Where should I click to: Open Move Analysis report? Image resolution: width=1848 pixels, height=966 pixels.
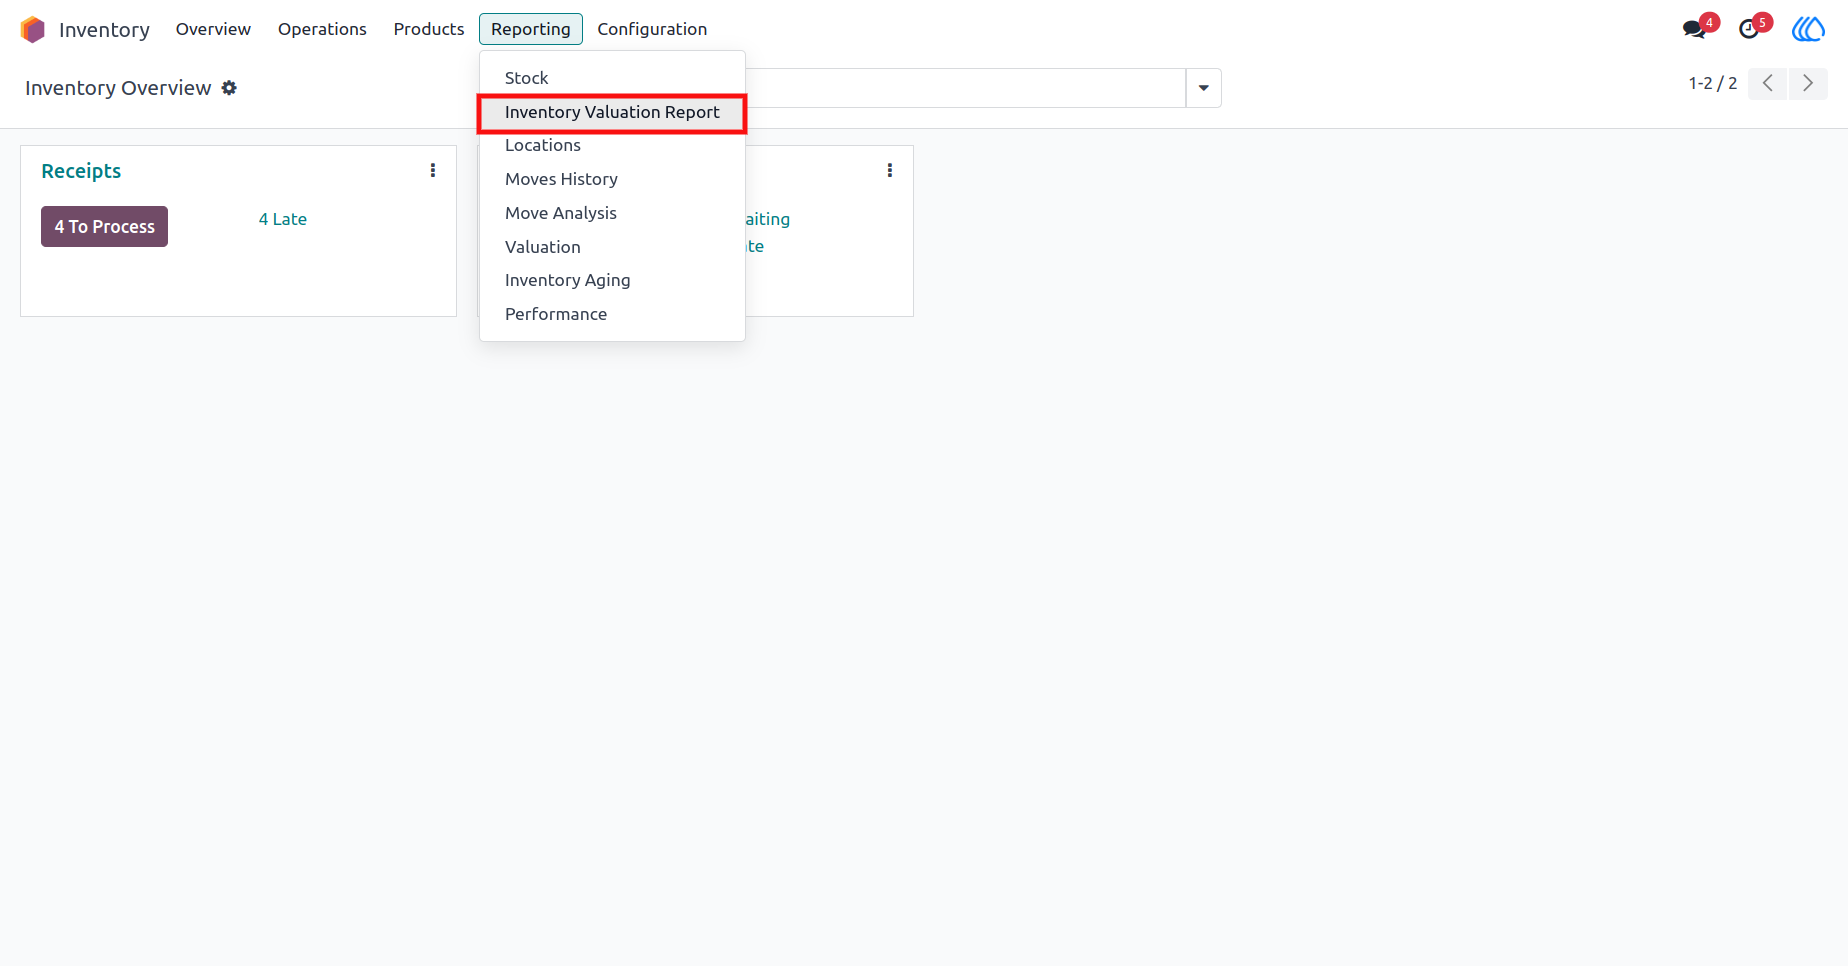612,213
